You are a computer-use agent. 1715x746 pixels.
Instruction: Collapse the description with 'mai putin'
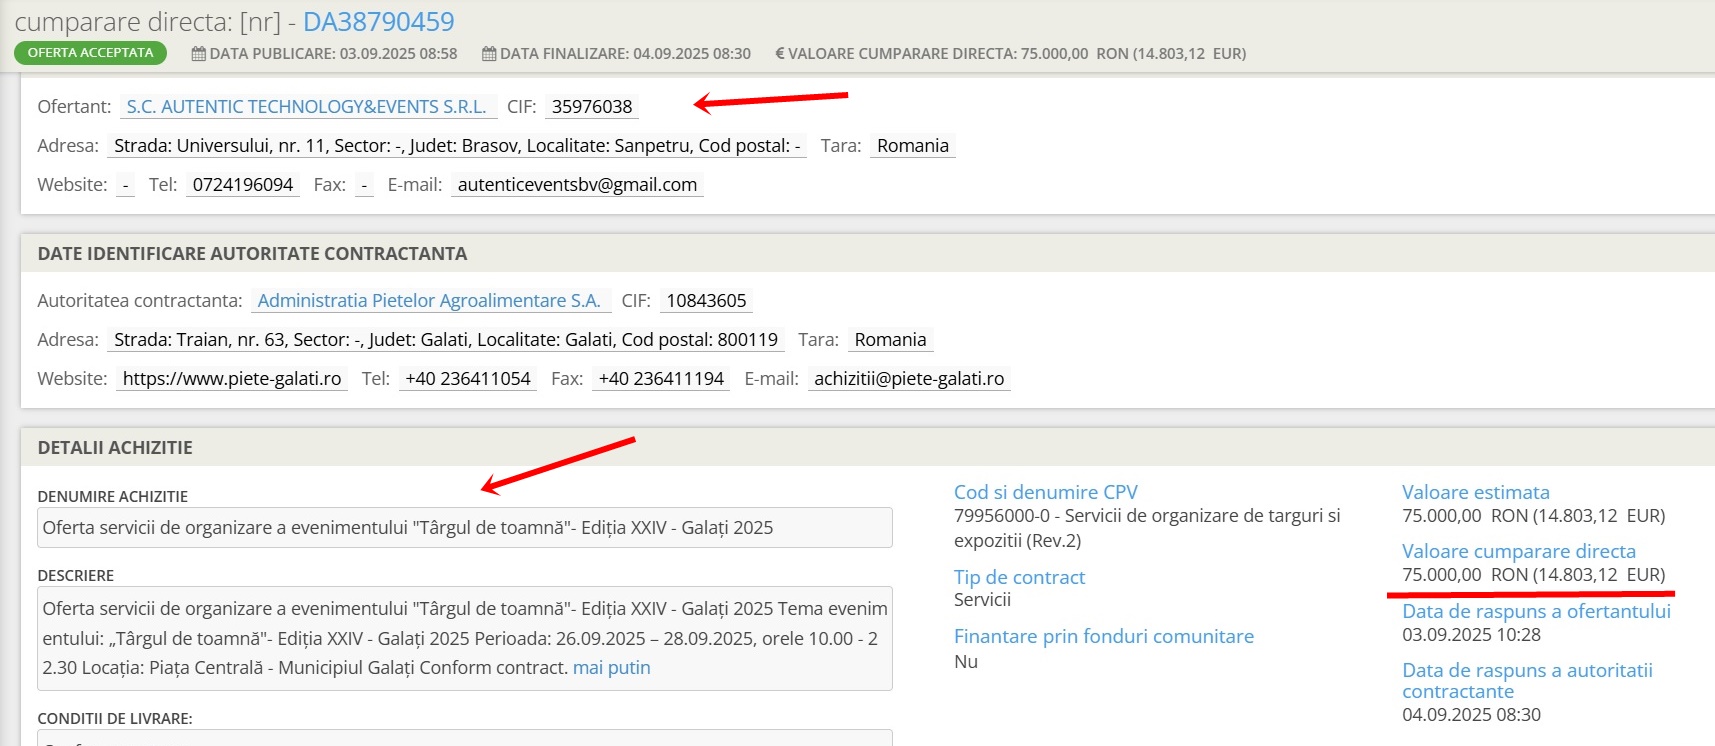(x=611, y=668)
